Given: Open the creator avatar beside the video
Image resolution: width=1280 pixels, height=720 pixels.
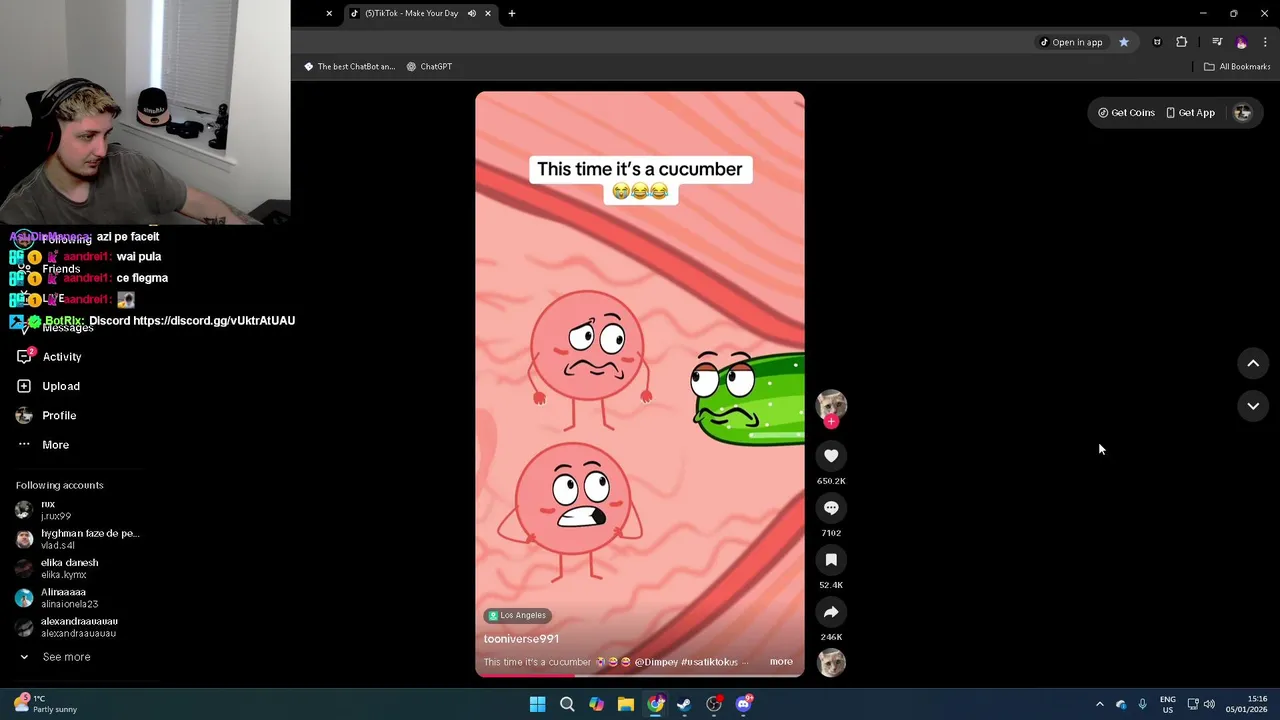Looking at the screenshot, I should pyautogui.click(x=831, y=404).
